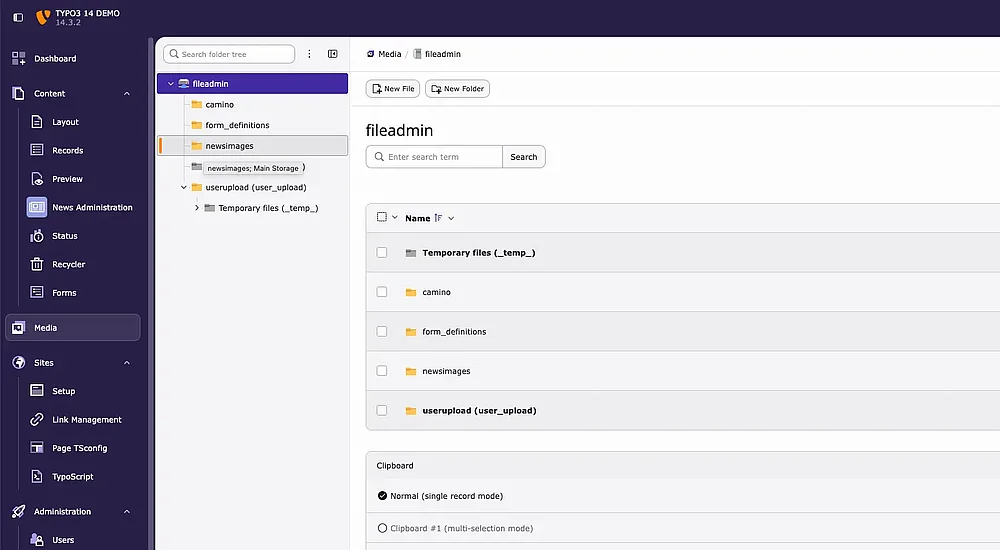
Task: Expand Temporary files tree node chevron
Action: point(196,208)
